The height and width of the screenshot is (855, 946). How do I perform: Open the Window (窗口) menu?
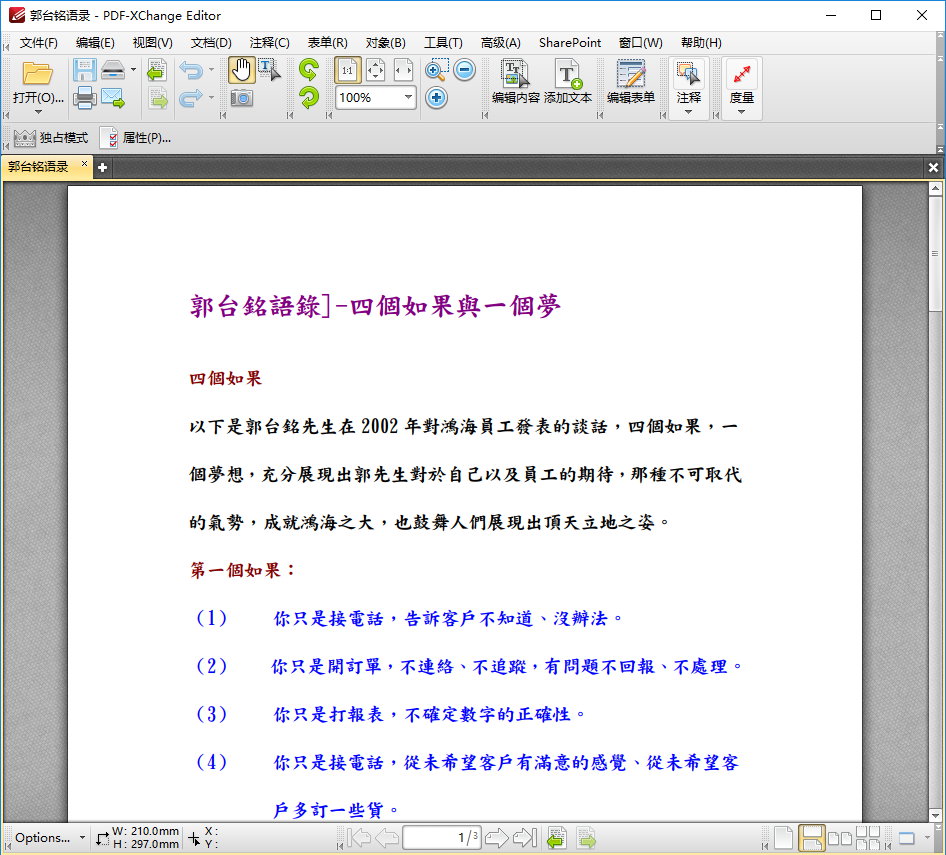tap(641, 43)
